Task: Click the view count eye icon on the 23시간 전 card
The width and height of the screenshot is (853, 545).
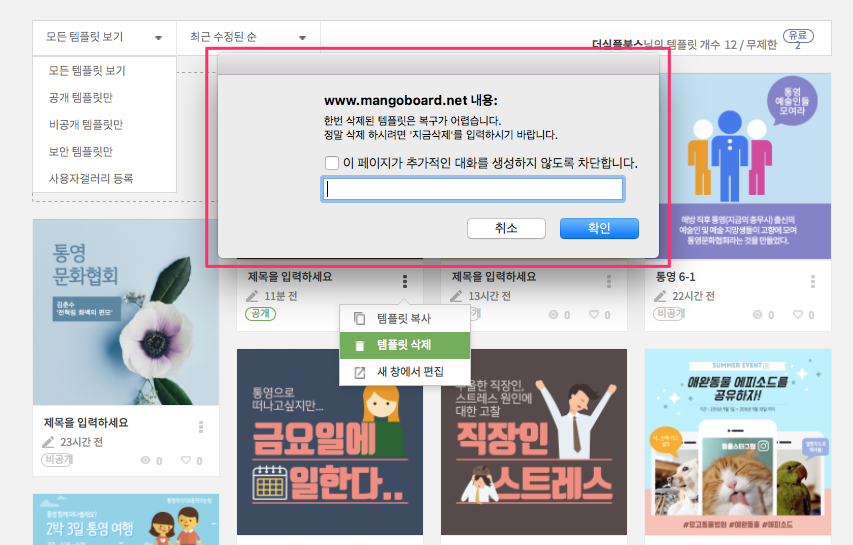Action: pos(145,460)
